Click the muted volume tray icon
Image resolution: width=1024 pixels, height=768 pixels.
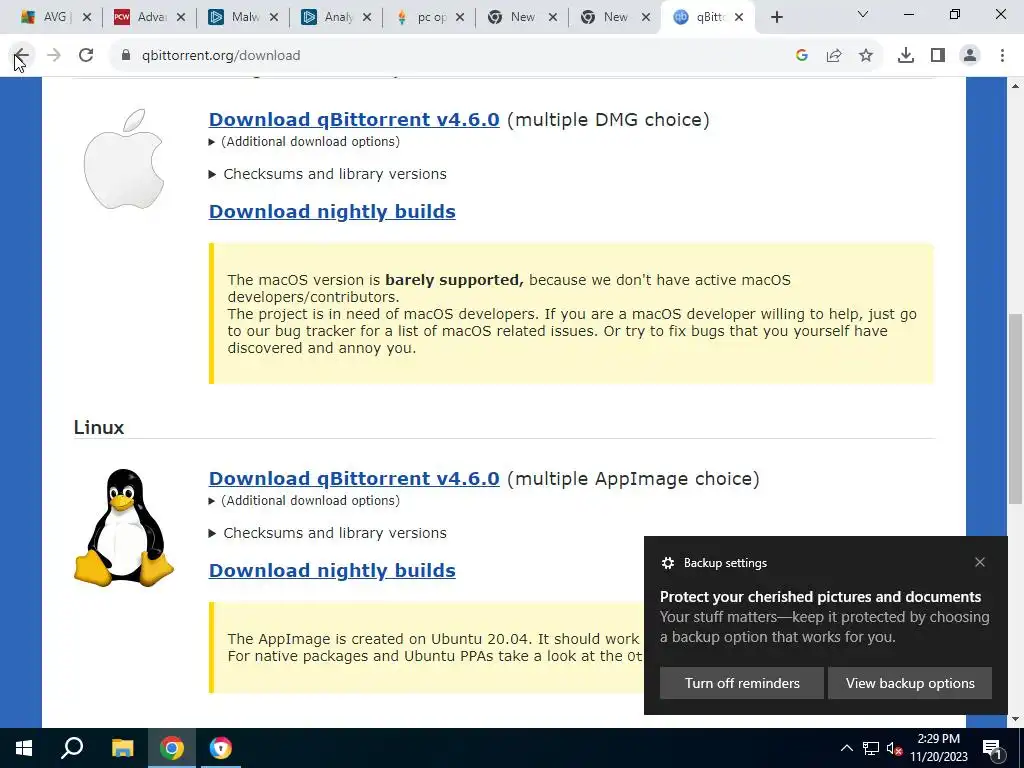894,748
